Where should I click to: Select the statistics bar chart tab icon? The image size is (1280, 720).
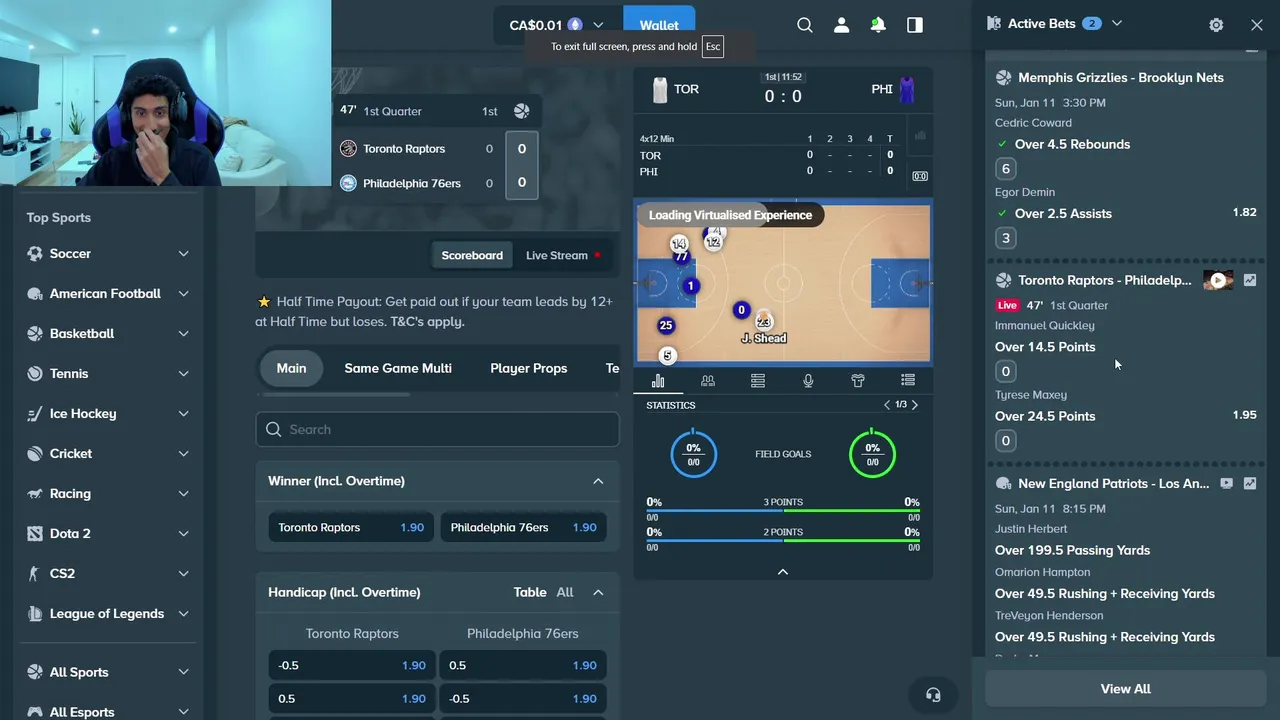(x=658, y=380)
